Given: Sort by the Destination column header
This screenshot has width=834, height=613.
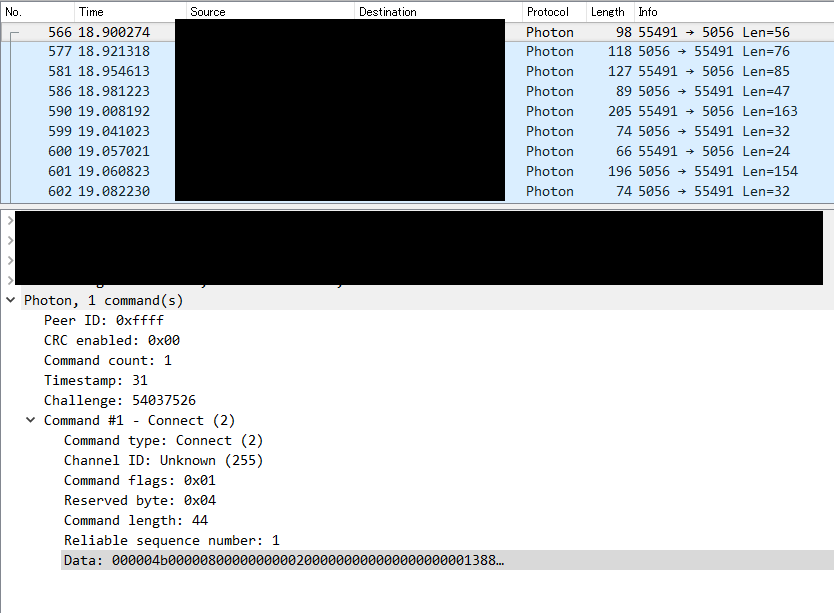Looking at the screenshot, I should click(438, 12).
